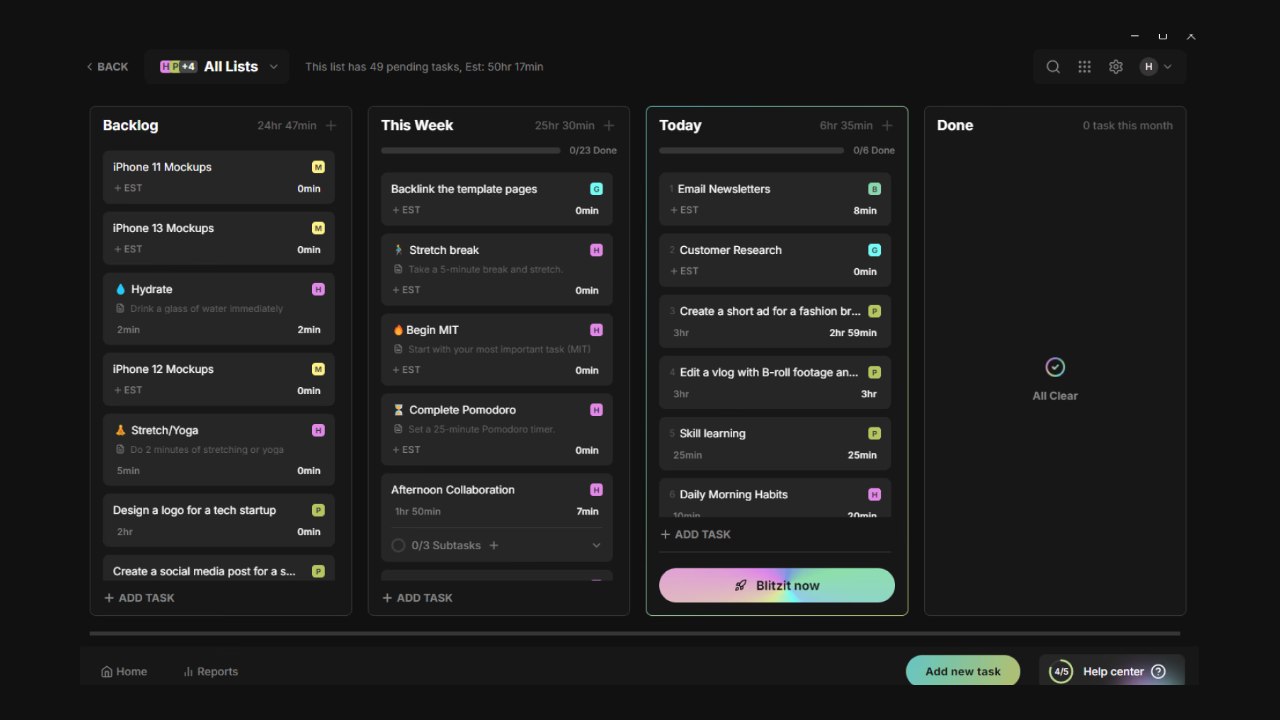Click Add new task button
1280x720 pixels.
[x=963, y=671]
